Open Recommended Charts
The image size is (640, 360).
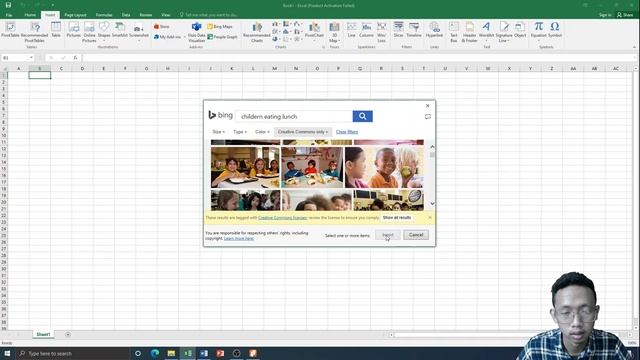click(x=257, y=32)
